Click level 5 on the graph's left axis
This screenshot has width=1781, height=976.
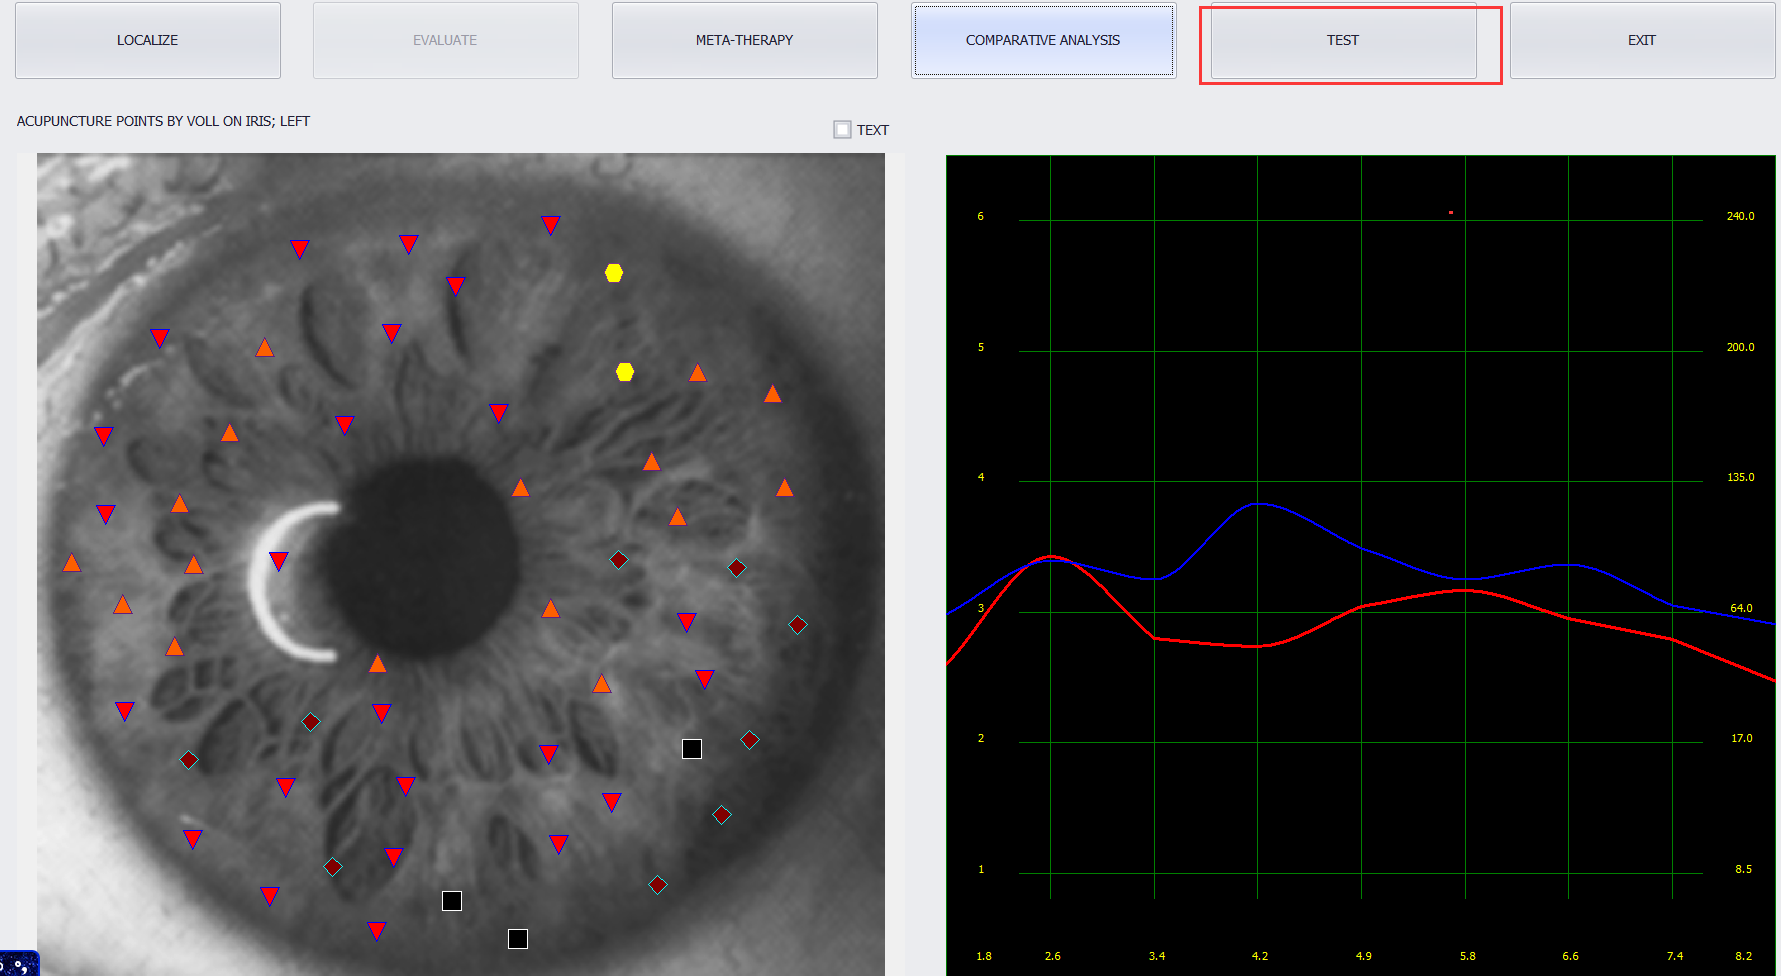[981, 347]
